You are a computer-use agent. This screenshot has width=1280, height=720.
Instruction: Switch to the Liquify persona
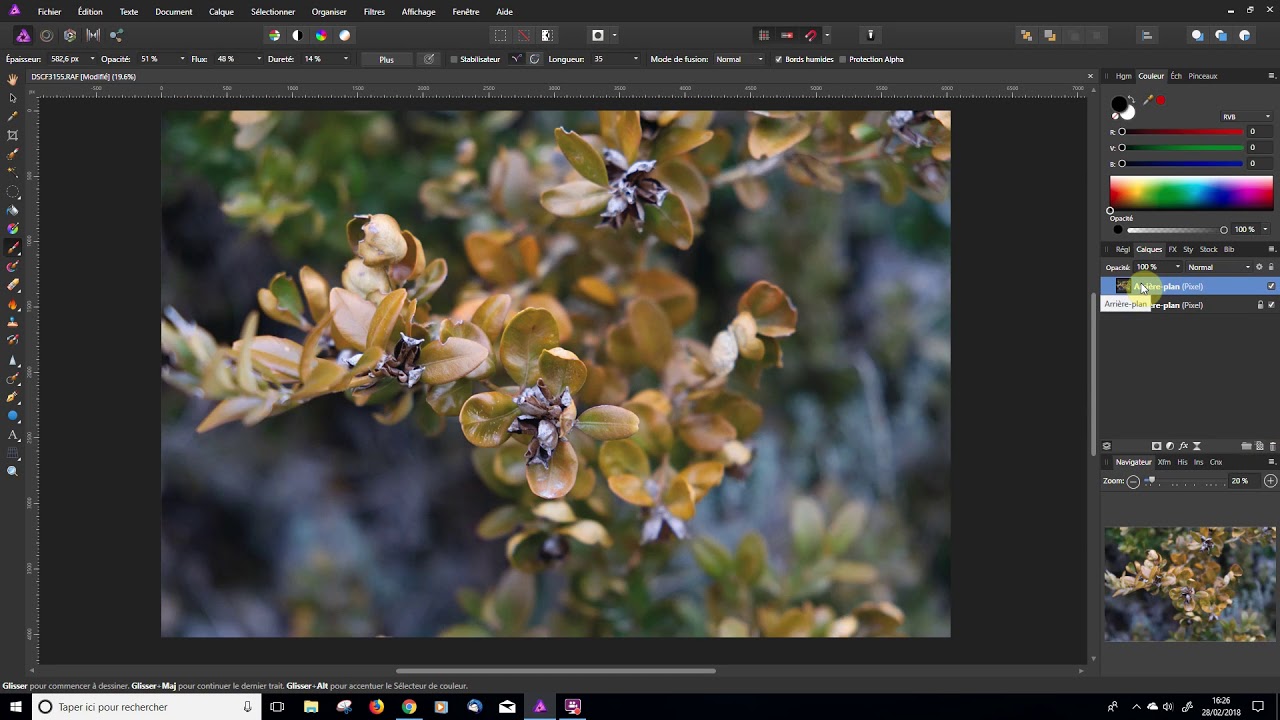pyautogui.click(x=46, y=35)
